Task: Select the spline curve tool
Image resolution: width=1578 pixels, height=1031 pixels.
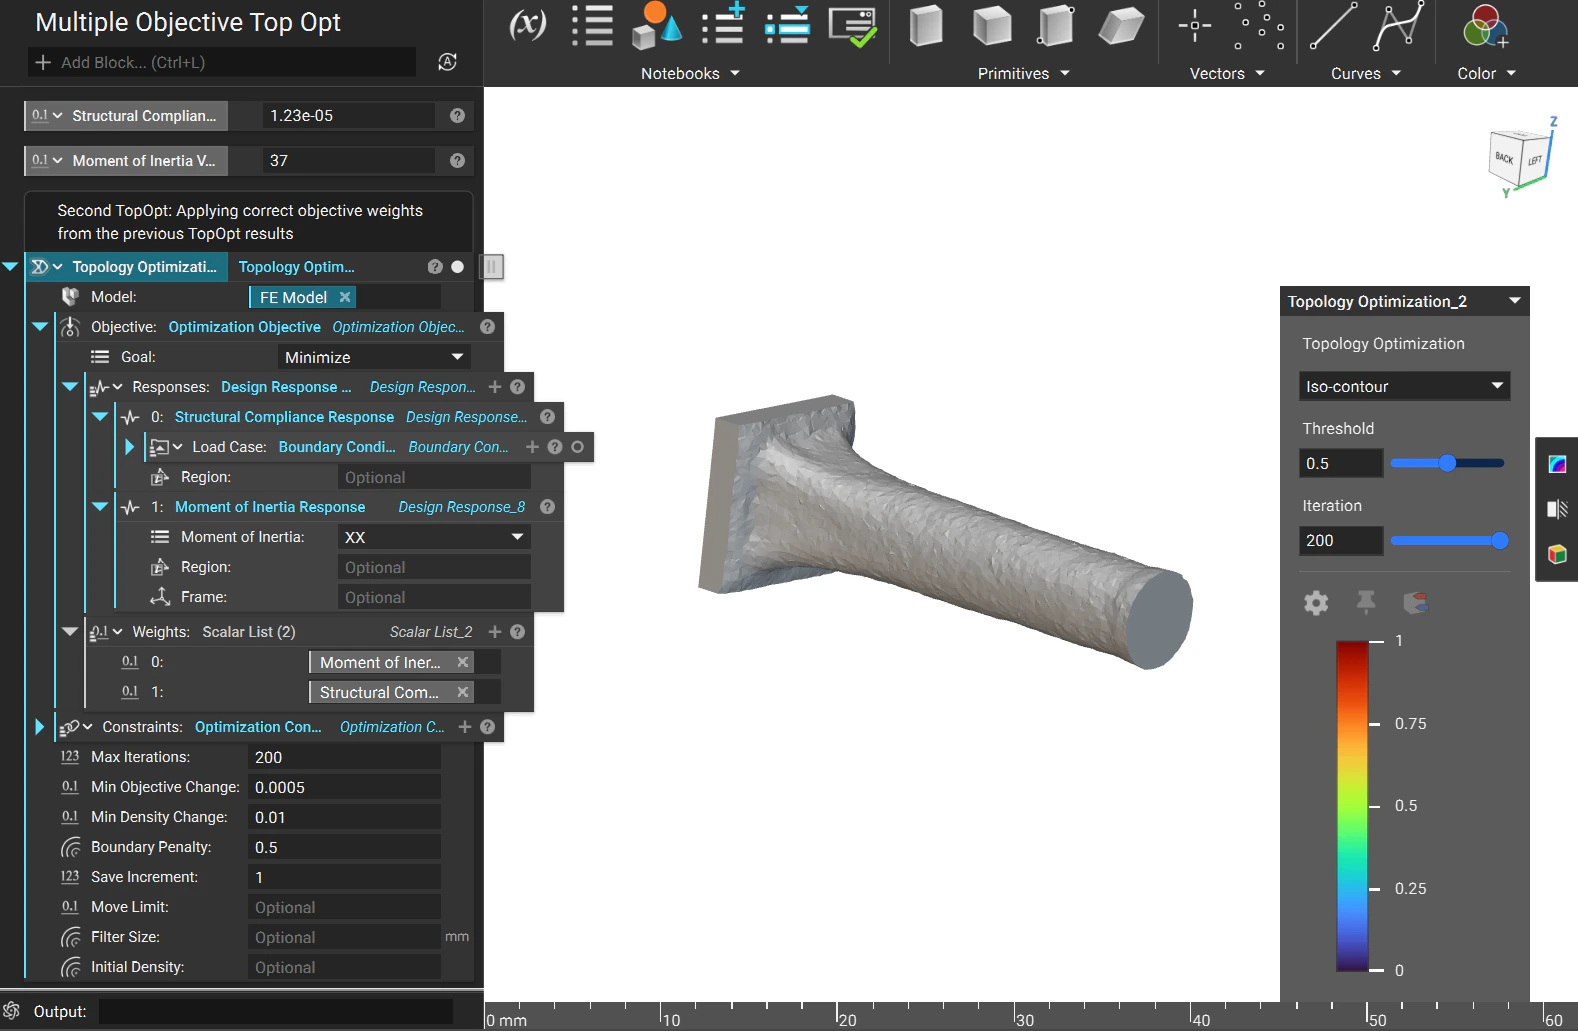Action: coord(1398,25)
